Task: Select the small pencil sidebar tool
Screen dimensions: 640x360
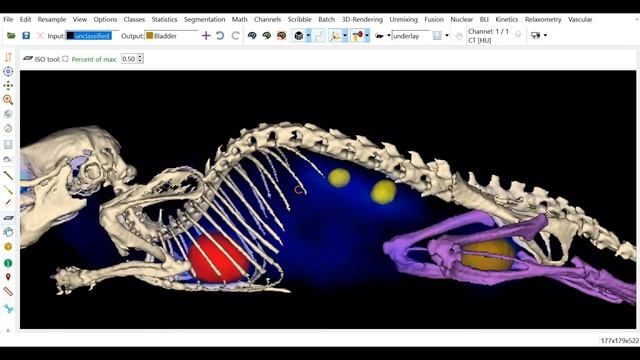Action: pyautogui.click(x=8, y=203)
